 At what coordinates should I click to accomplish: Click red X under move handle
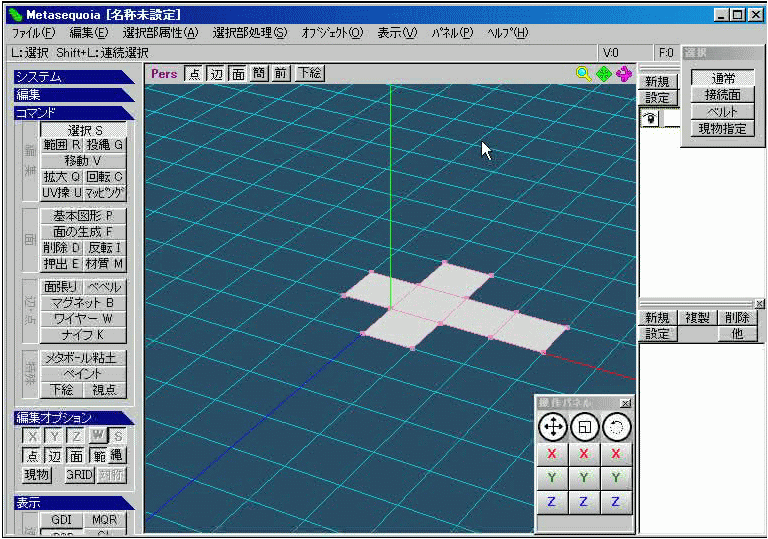click(x=552, y=454)
